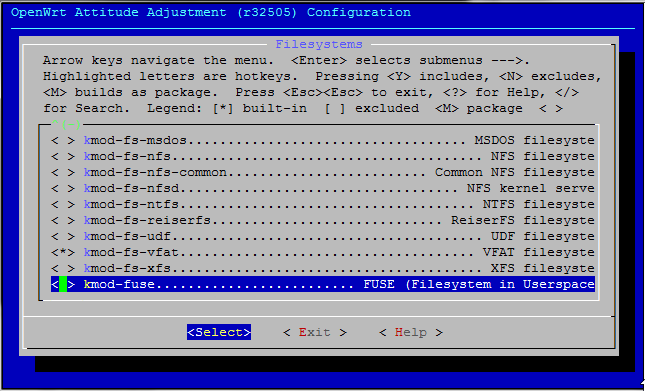The height and width of the screenshot is (391, 645).
Task: Click the kmod-fs-vfat package name
Action: coord(131,252)
